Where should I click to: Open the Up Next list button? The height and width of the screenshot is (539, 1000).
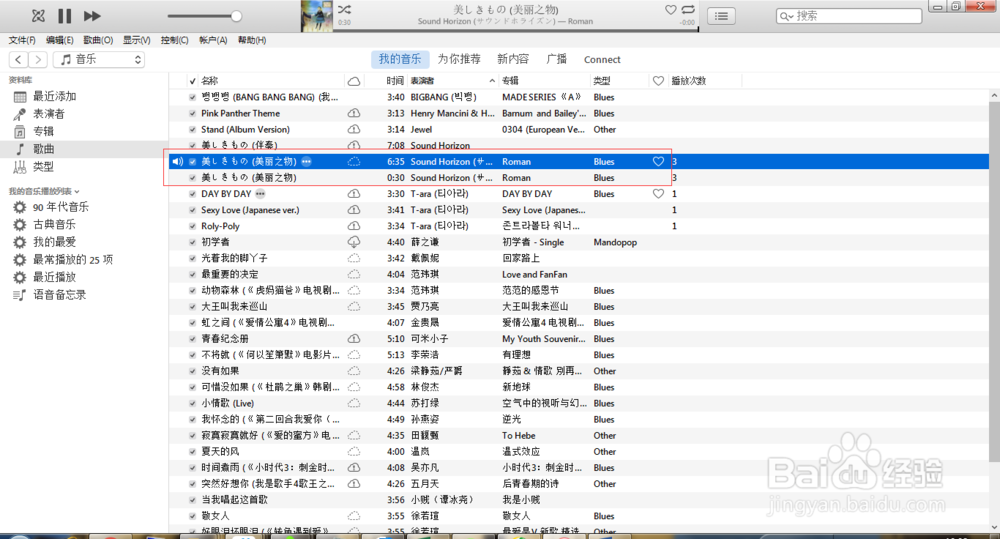[721, 16]
